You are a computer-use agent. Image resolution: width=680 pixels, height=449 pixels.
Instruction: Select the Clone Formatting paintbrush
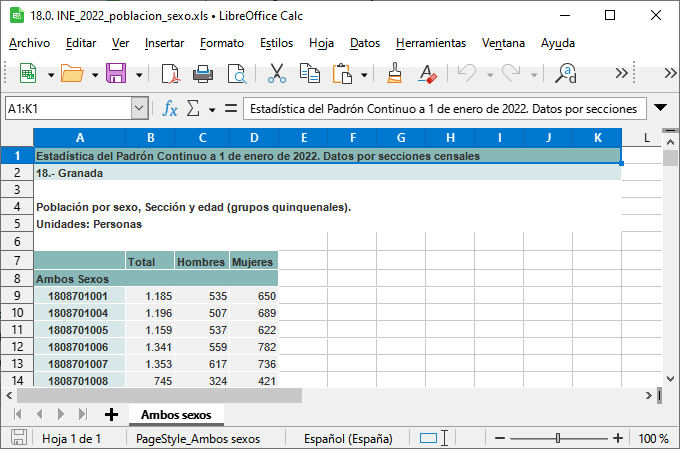click(x=394, y=73)
